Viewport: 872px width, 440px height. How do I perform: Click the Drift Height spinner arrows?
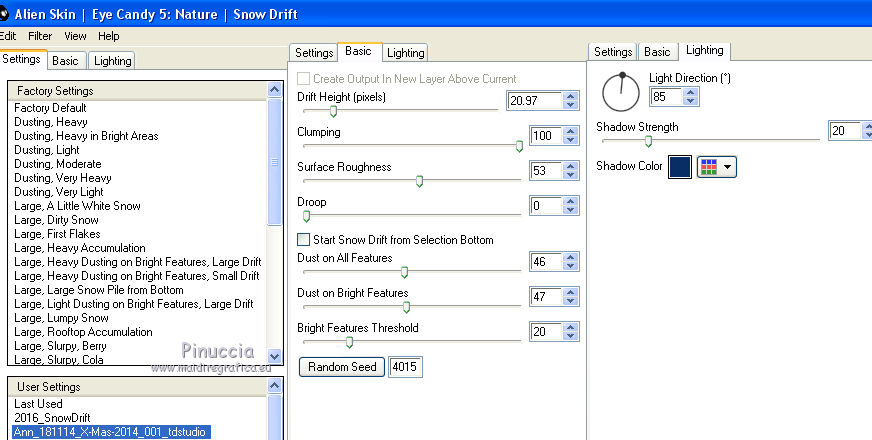click(570, 101)
